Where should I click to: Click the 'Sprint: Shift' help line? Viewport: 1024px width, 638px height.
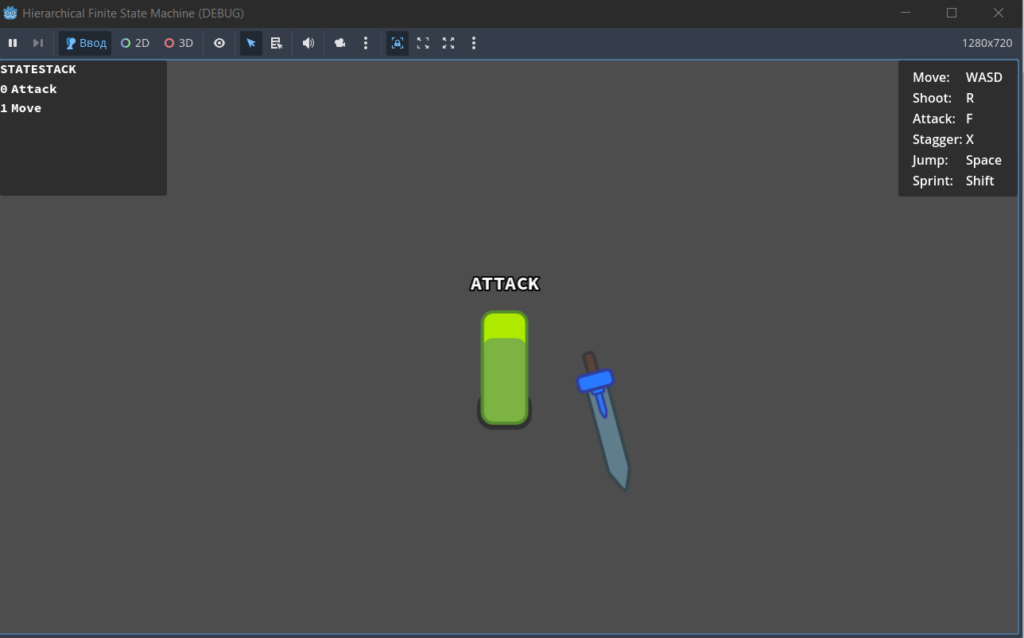[953, 181]
